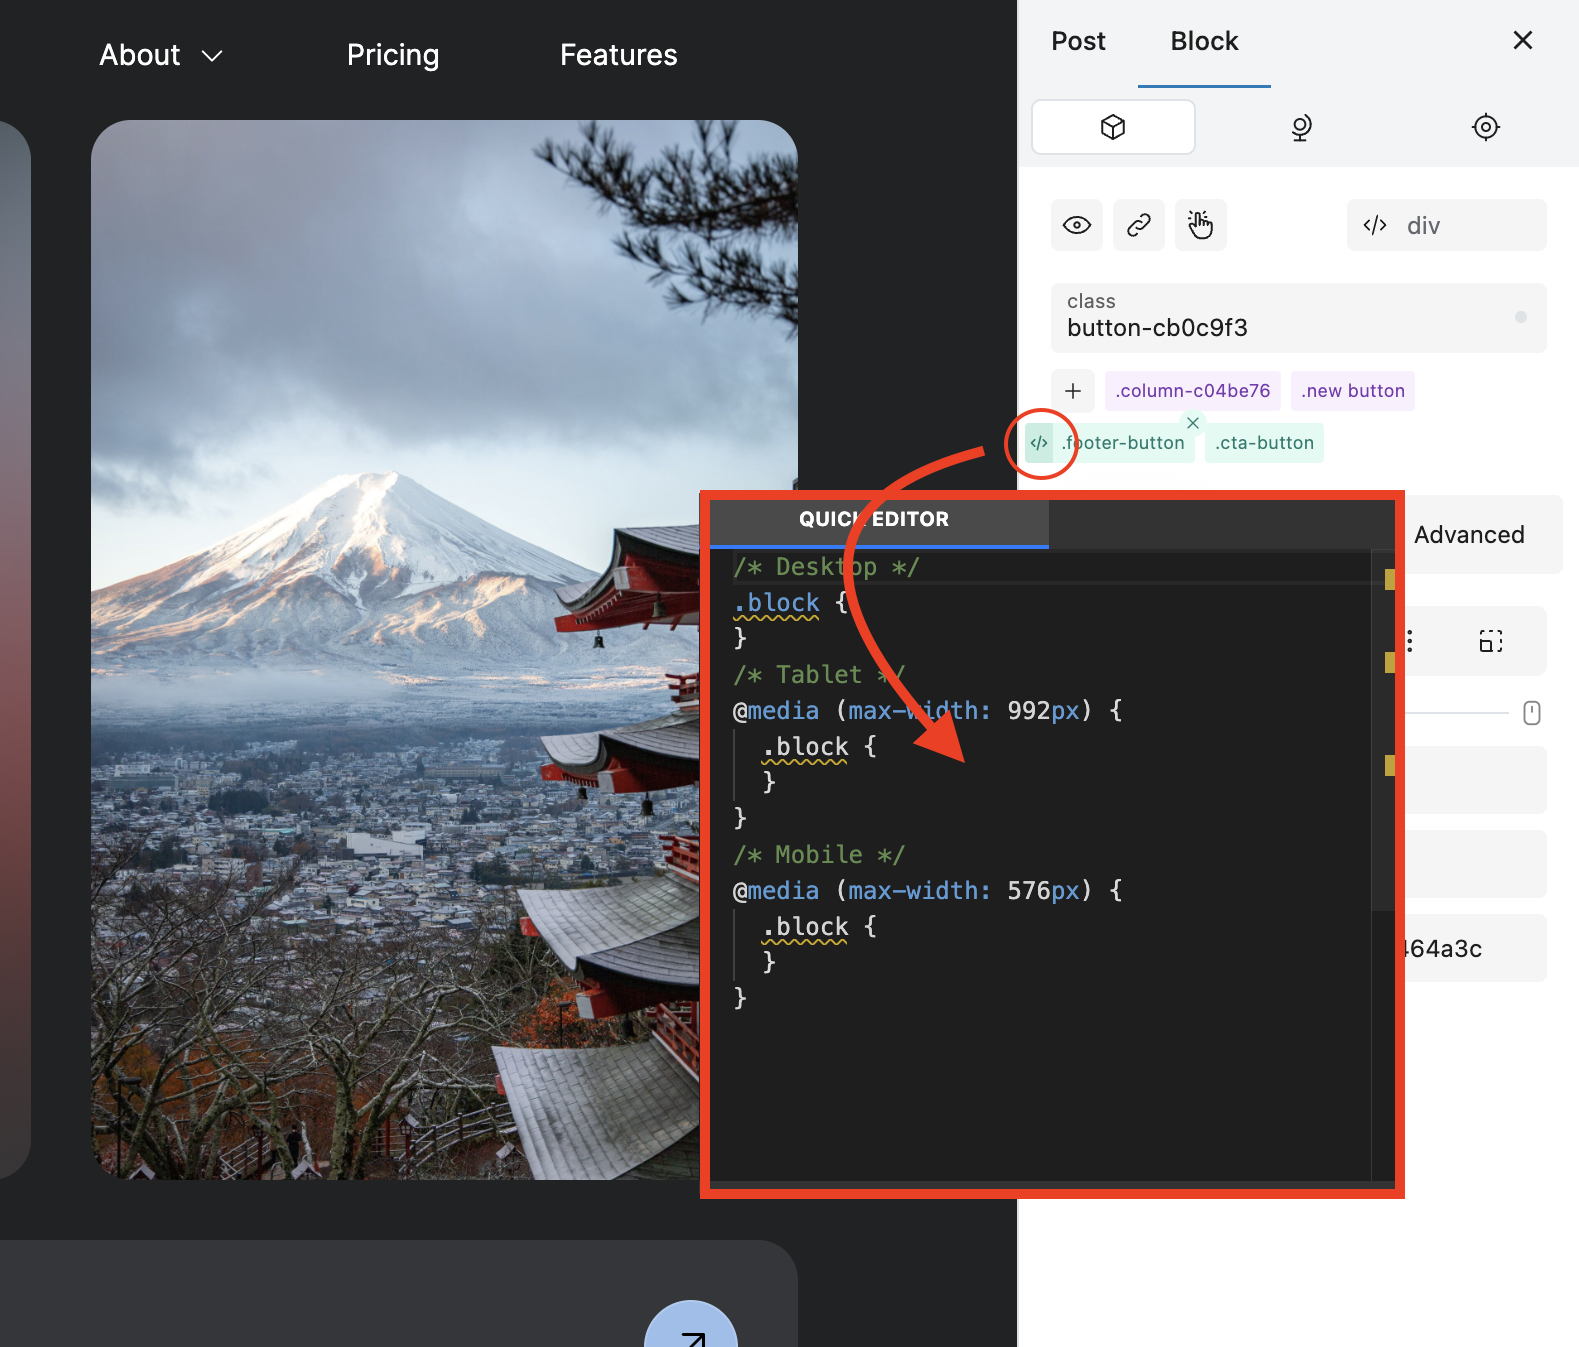Image resolution: width=1579 pixels, height=1347 pixels.
Task: Open the block settings cube icon tab
Action: click(x=1112, y=127)
